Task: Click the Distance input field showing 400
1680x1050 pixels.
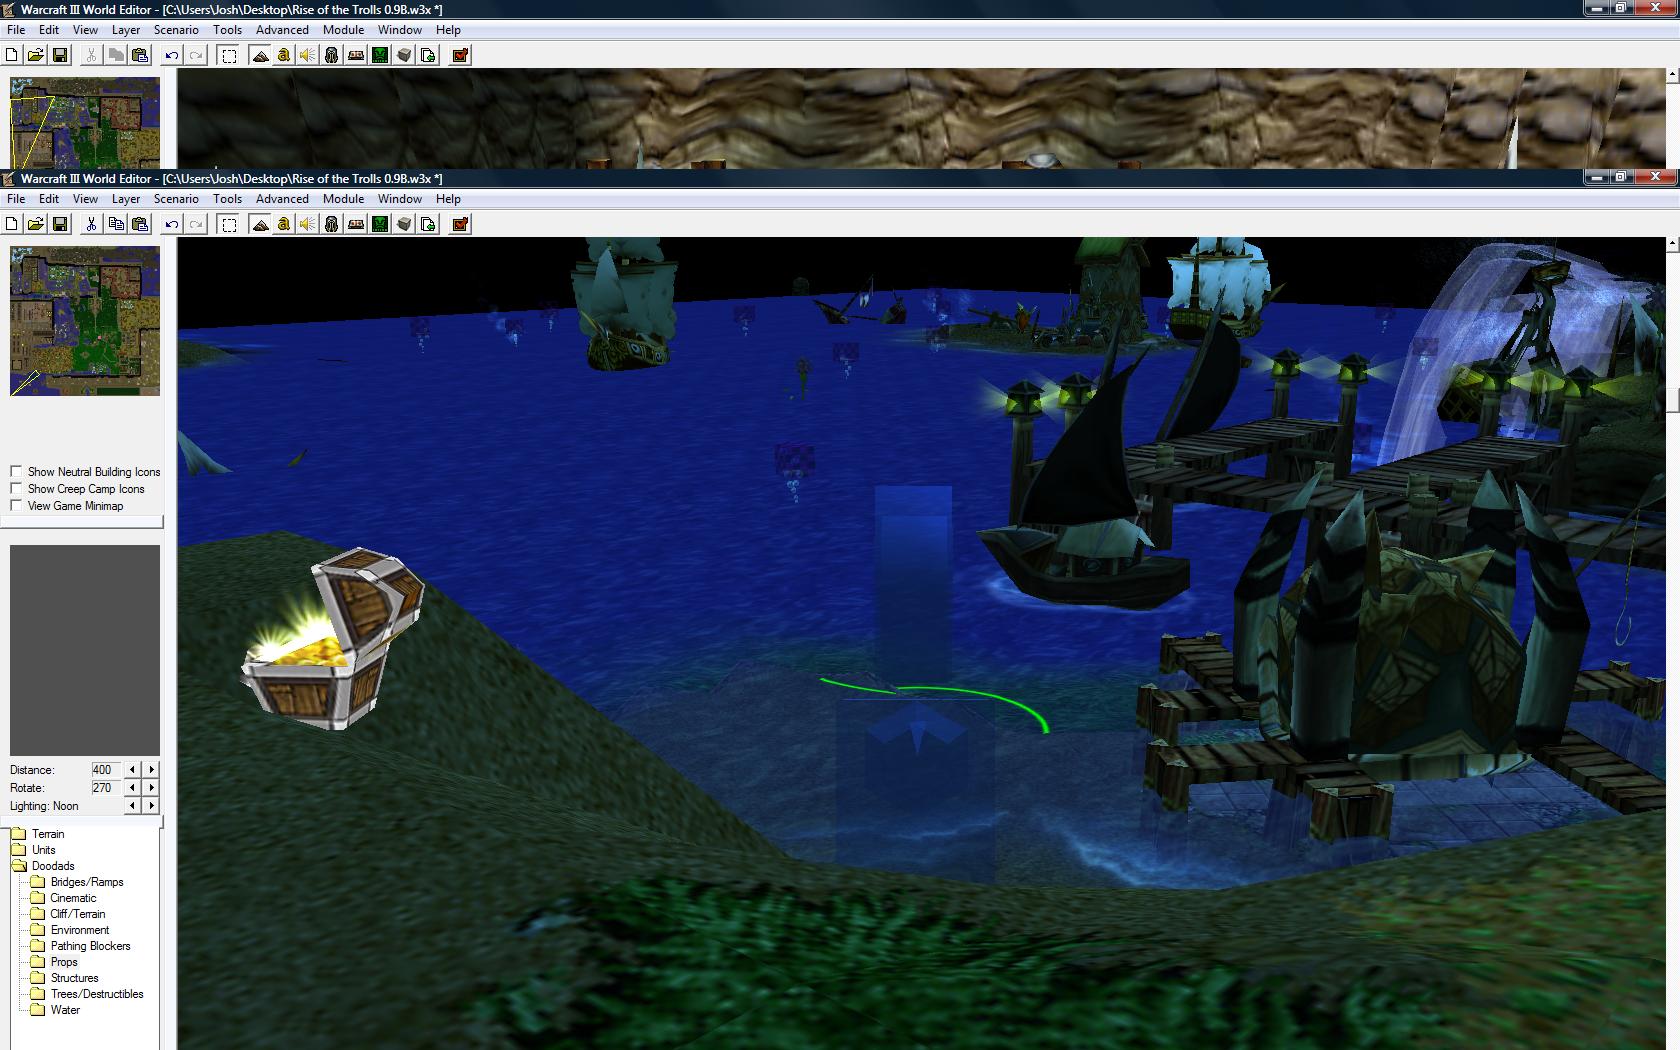Action: (105, 770)
